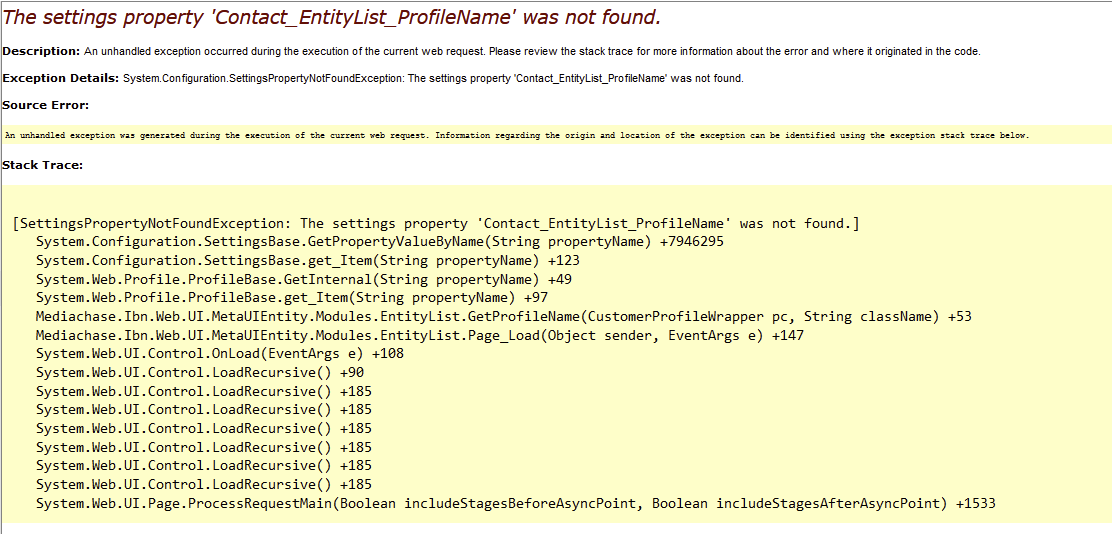Click the red error title heading

tap(331, 18)
